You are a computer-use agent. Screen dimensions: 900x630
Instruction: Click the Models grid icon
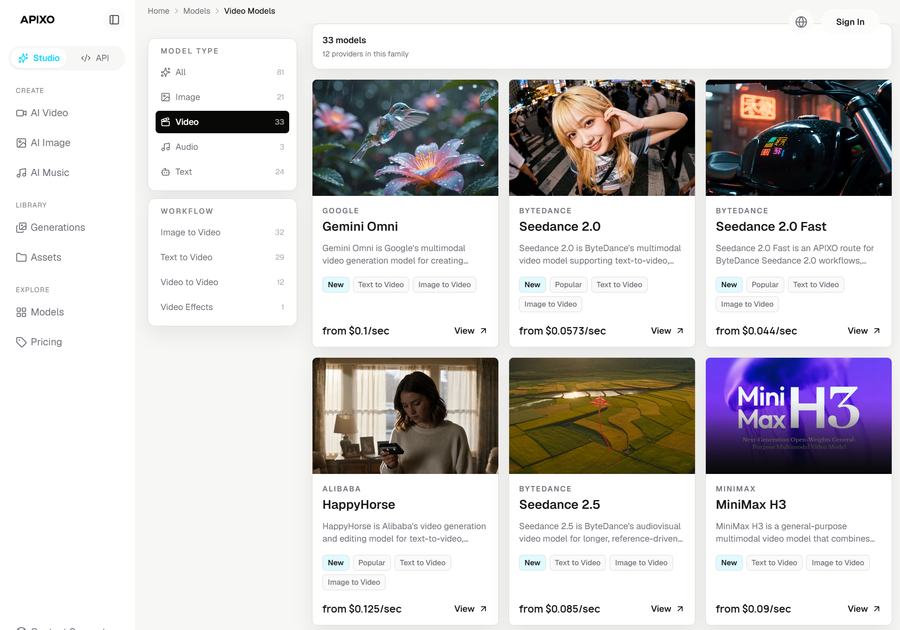click(21, 312)
